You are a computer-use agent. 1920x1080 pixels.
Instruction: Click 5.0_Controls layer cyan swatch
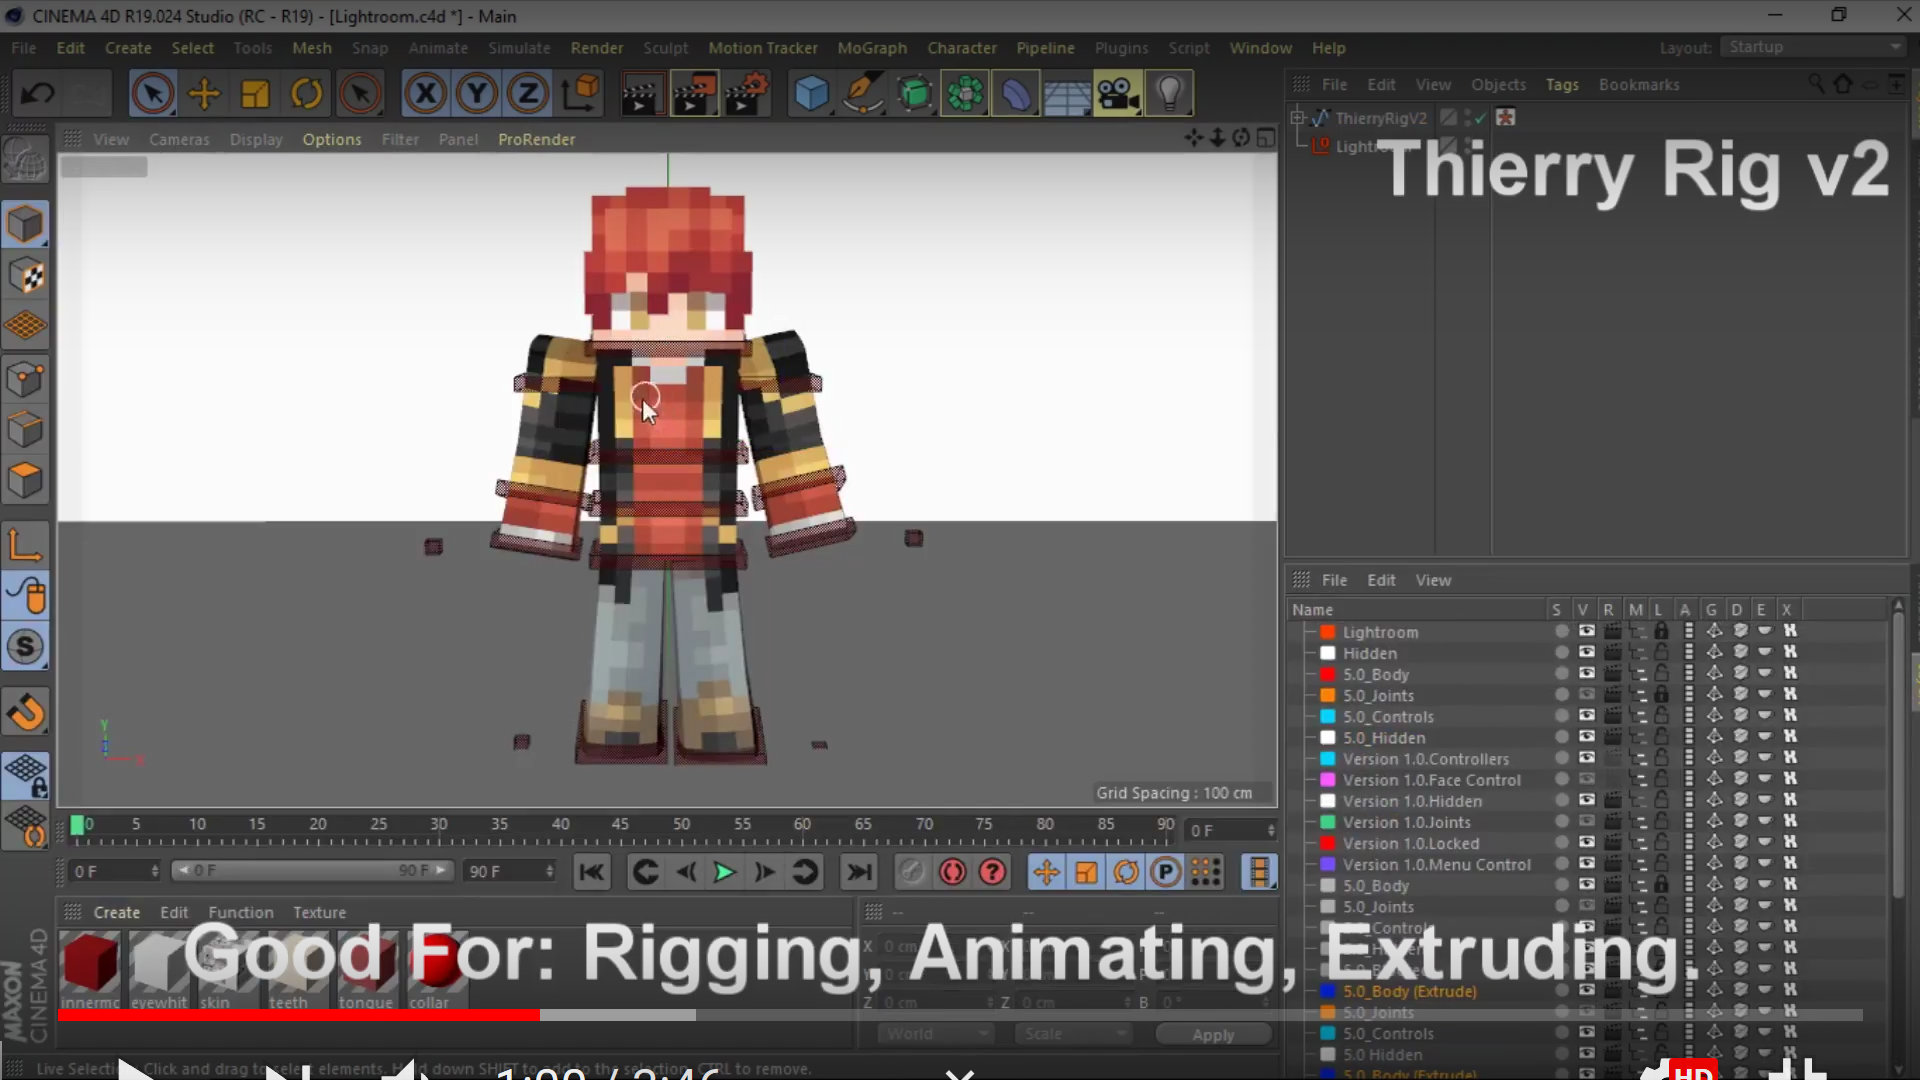[x=1328, y=717]
